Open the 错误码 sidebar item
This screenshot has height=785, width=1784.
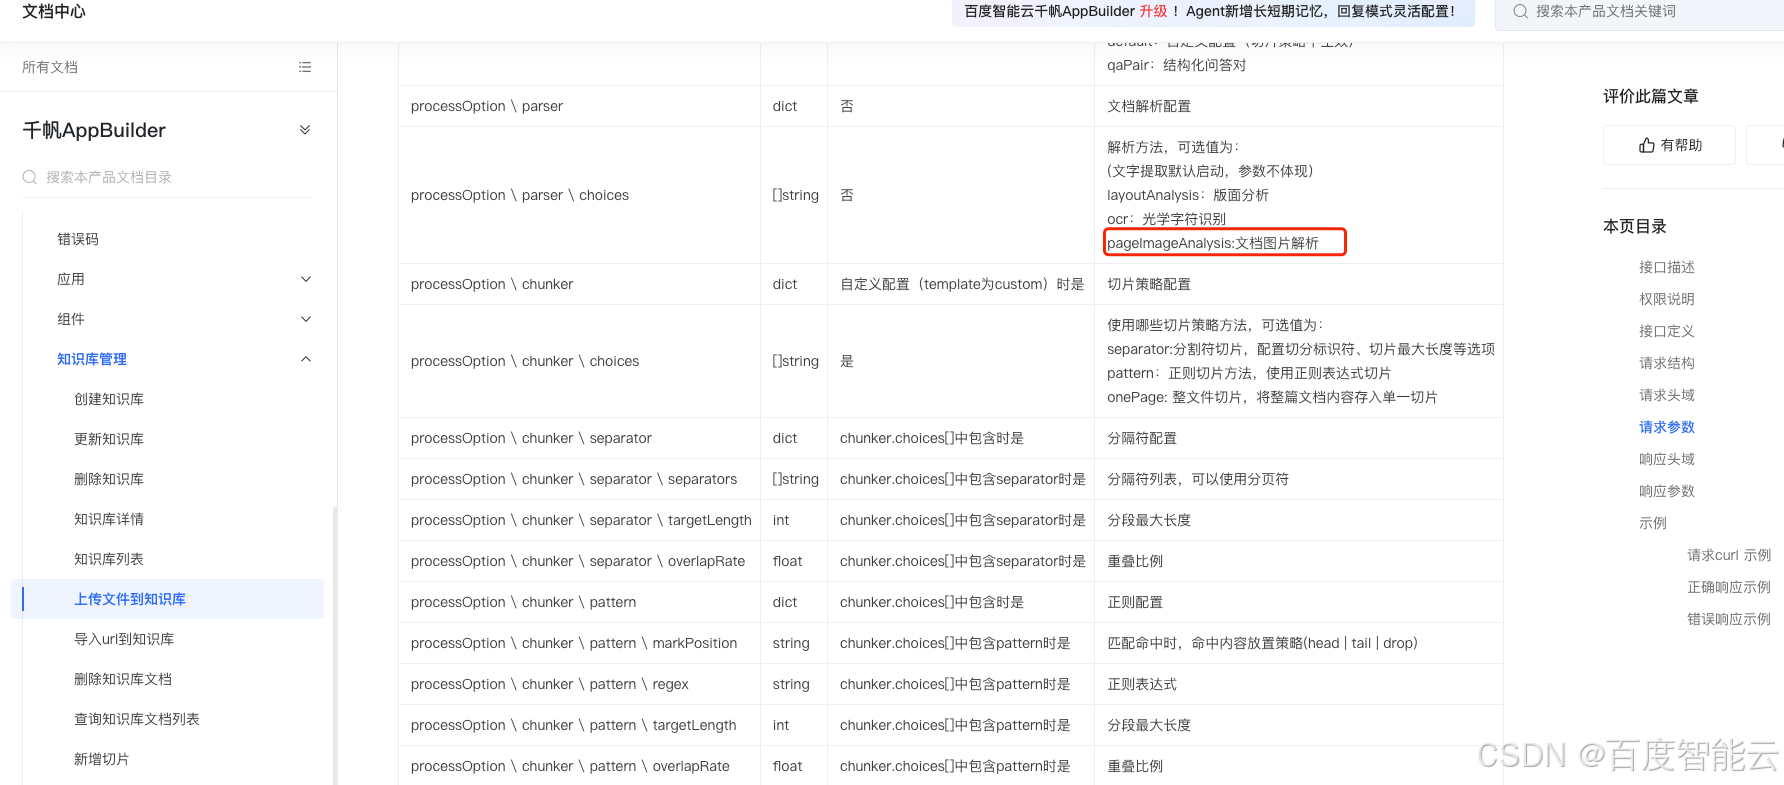click(x=78, y=239)
